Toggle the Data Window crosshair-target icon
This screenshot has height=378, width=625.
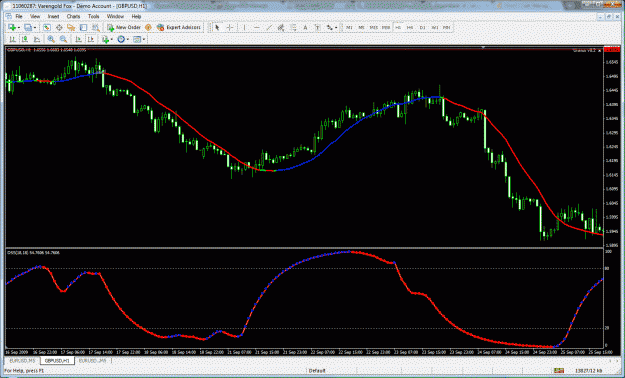click(x=59, y=28)
